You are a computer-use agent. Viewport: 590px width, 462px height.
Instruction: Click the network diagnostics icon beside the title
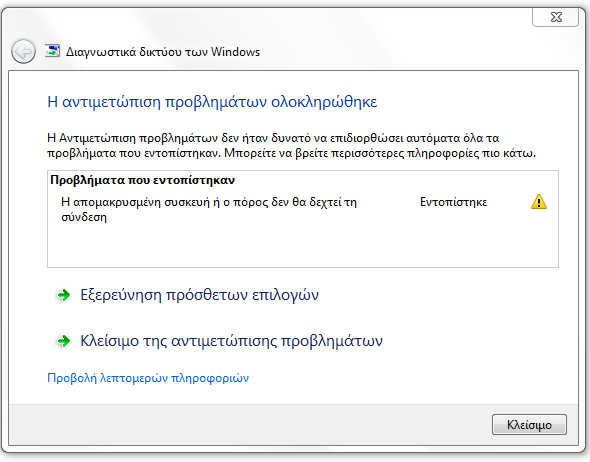tap(52, 51)
